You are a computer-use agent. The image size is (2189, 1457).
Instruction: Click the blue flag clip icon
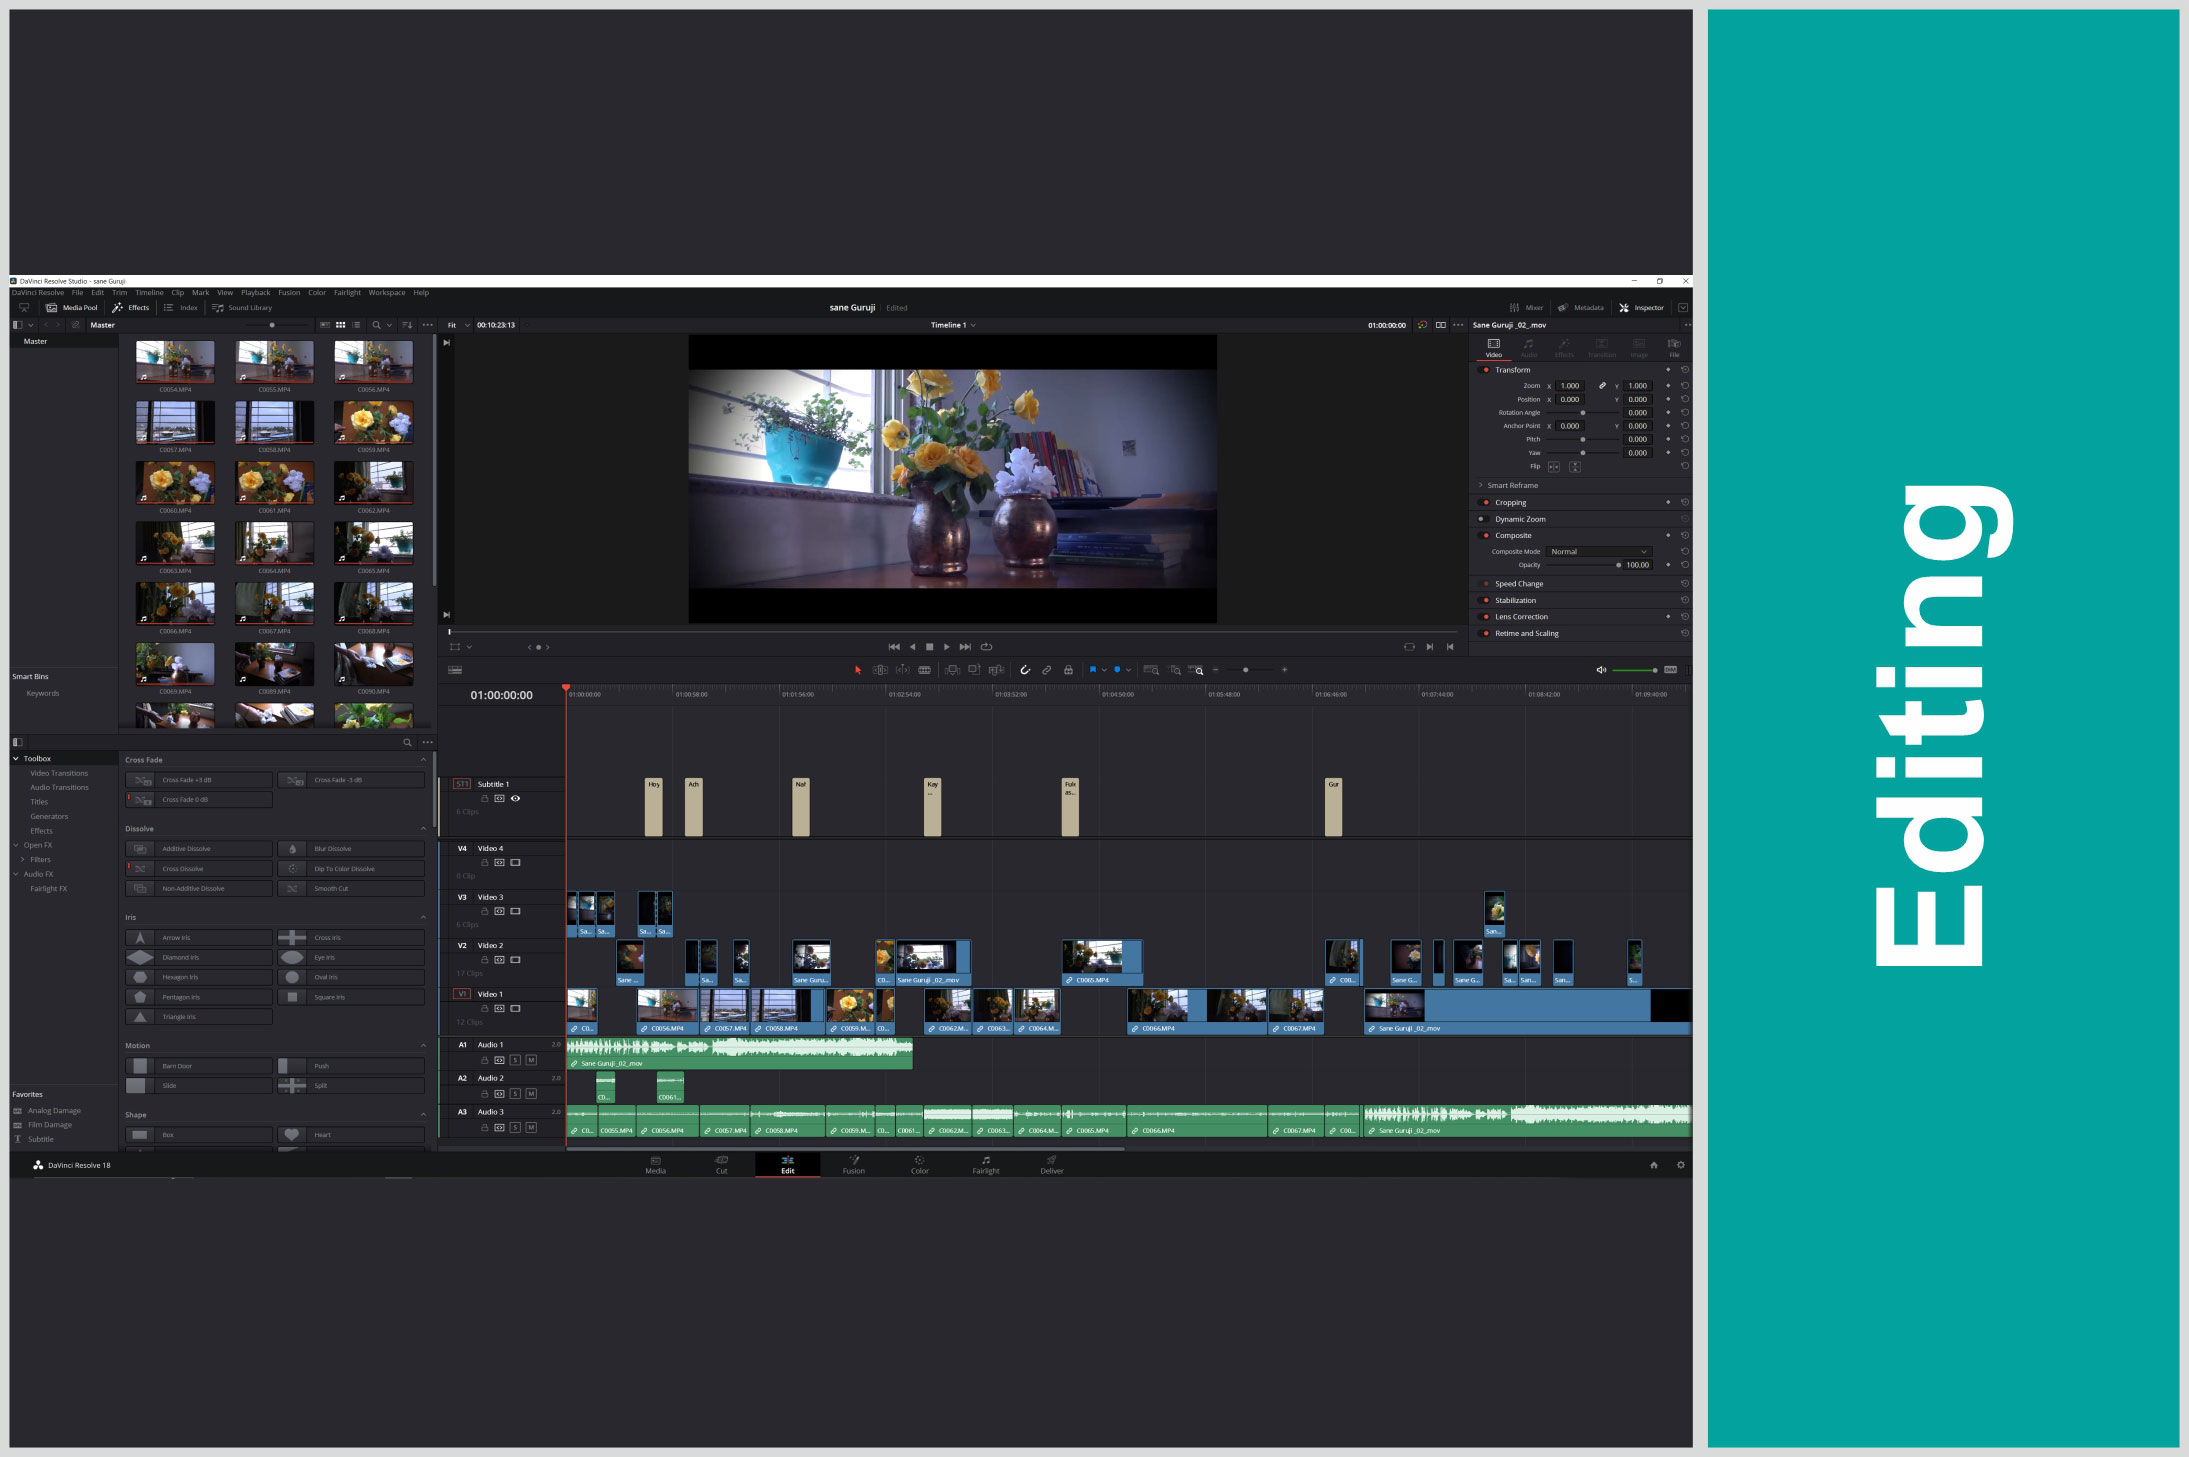1093,670
